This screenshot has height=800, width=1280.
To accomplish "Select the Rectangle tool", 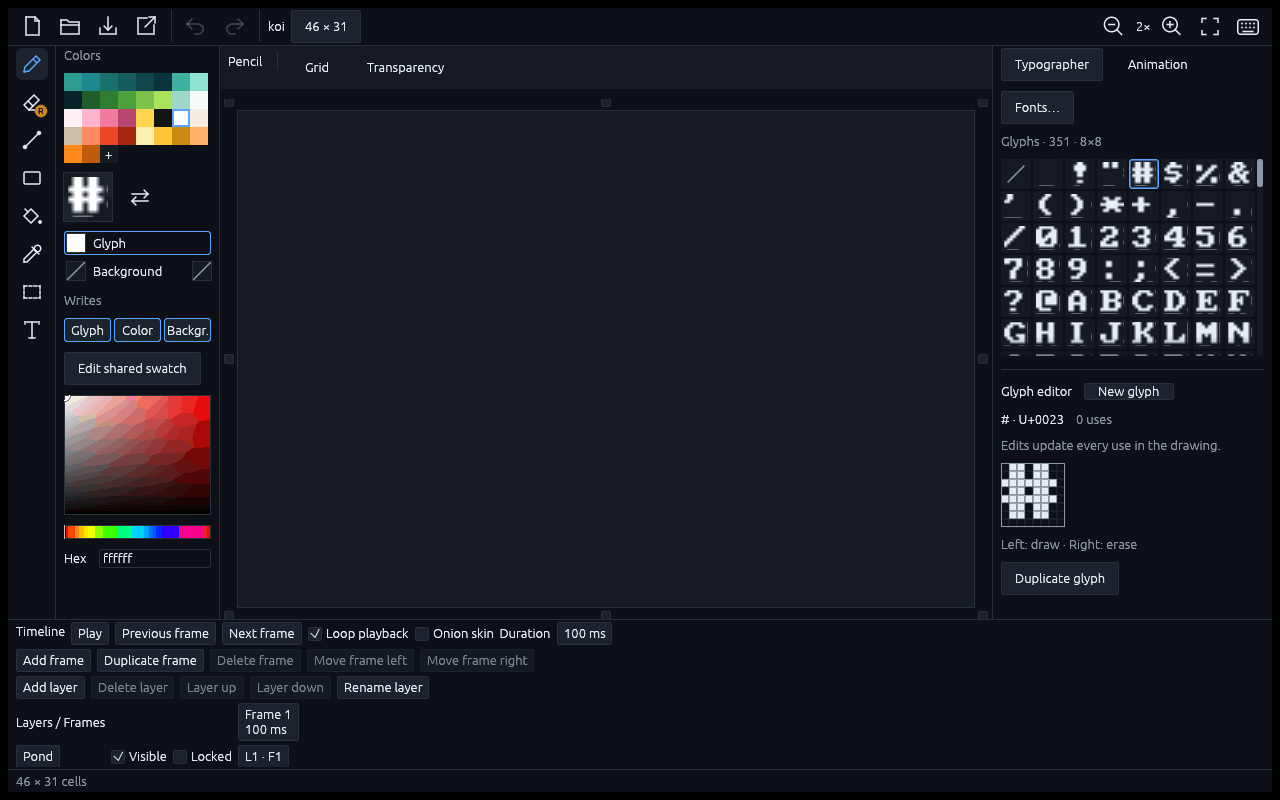I will [32, 178].
